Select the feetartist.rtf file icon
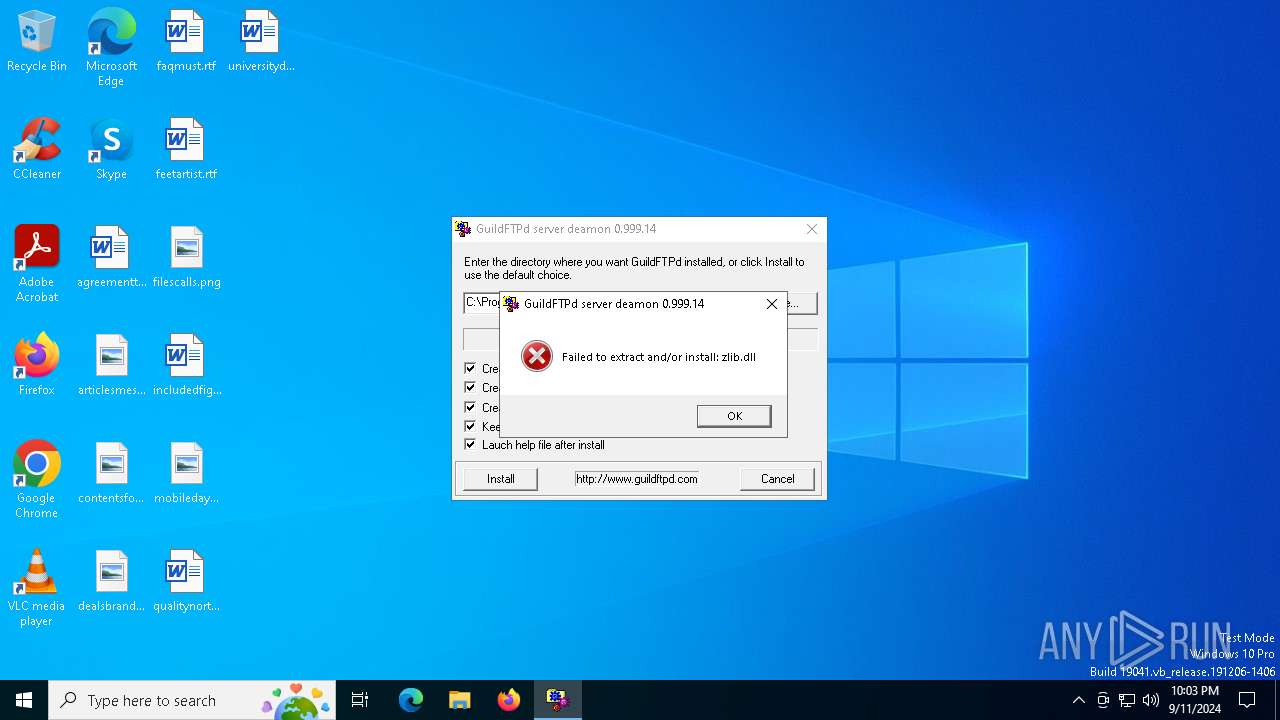Screen dimensions: 1280x720 [186, 150]
